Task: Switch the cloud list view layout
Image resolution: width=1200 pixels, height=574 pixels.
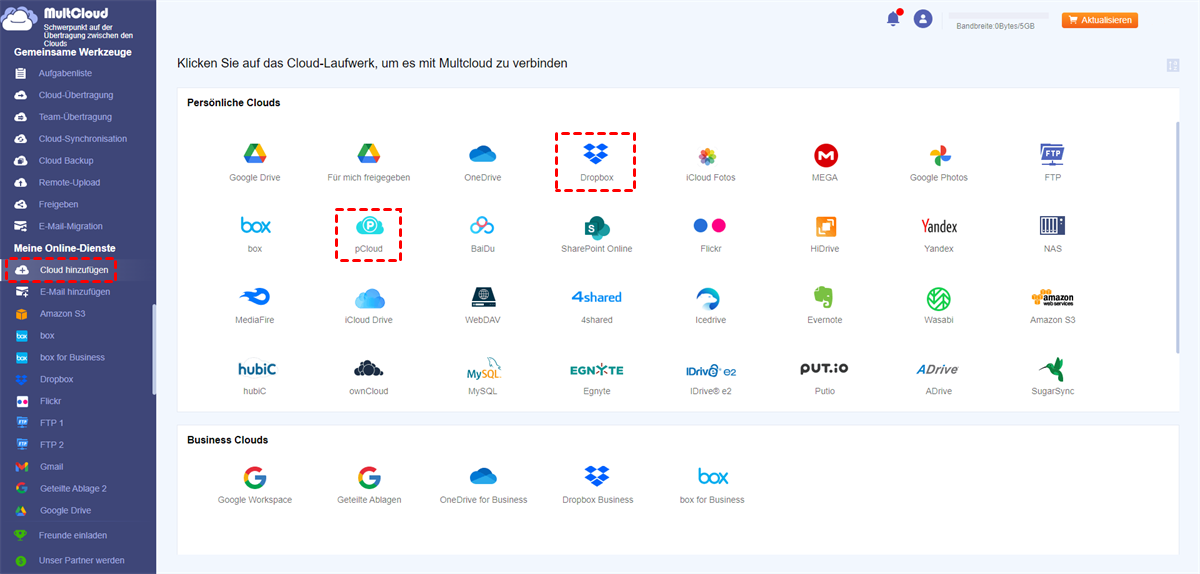Action: [x=1173, y=66]
